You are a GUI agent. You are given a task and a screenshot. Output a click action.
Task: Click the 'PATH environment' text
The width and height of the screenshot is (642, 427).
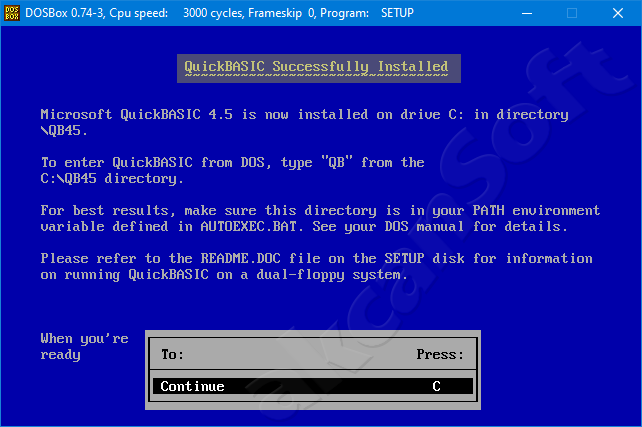(536, 210)
